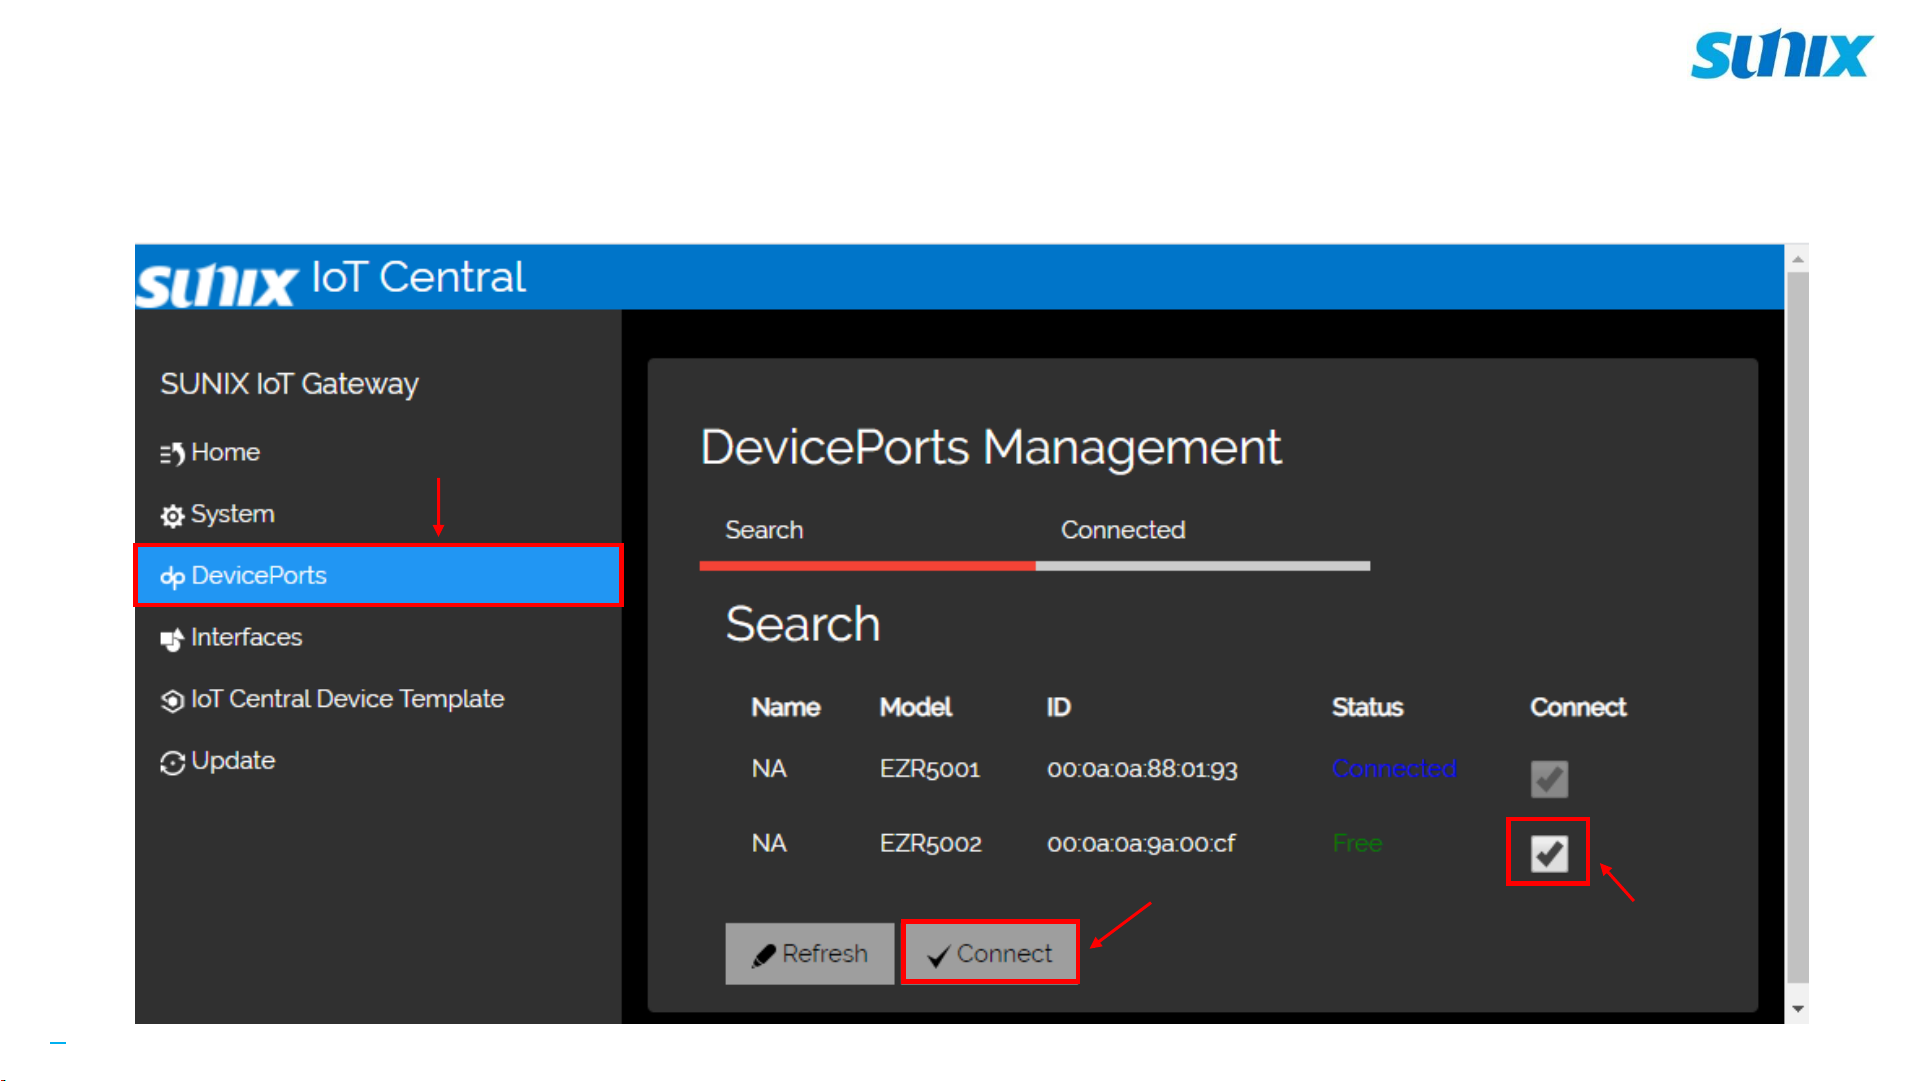Click the SUNIX logo in the top right corner

[1781, 54]
